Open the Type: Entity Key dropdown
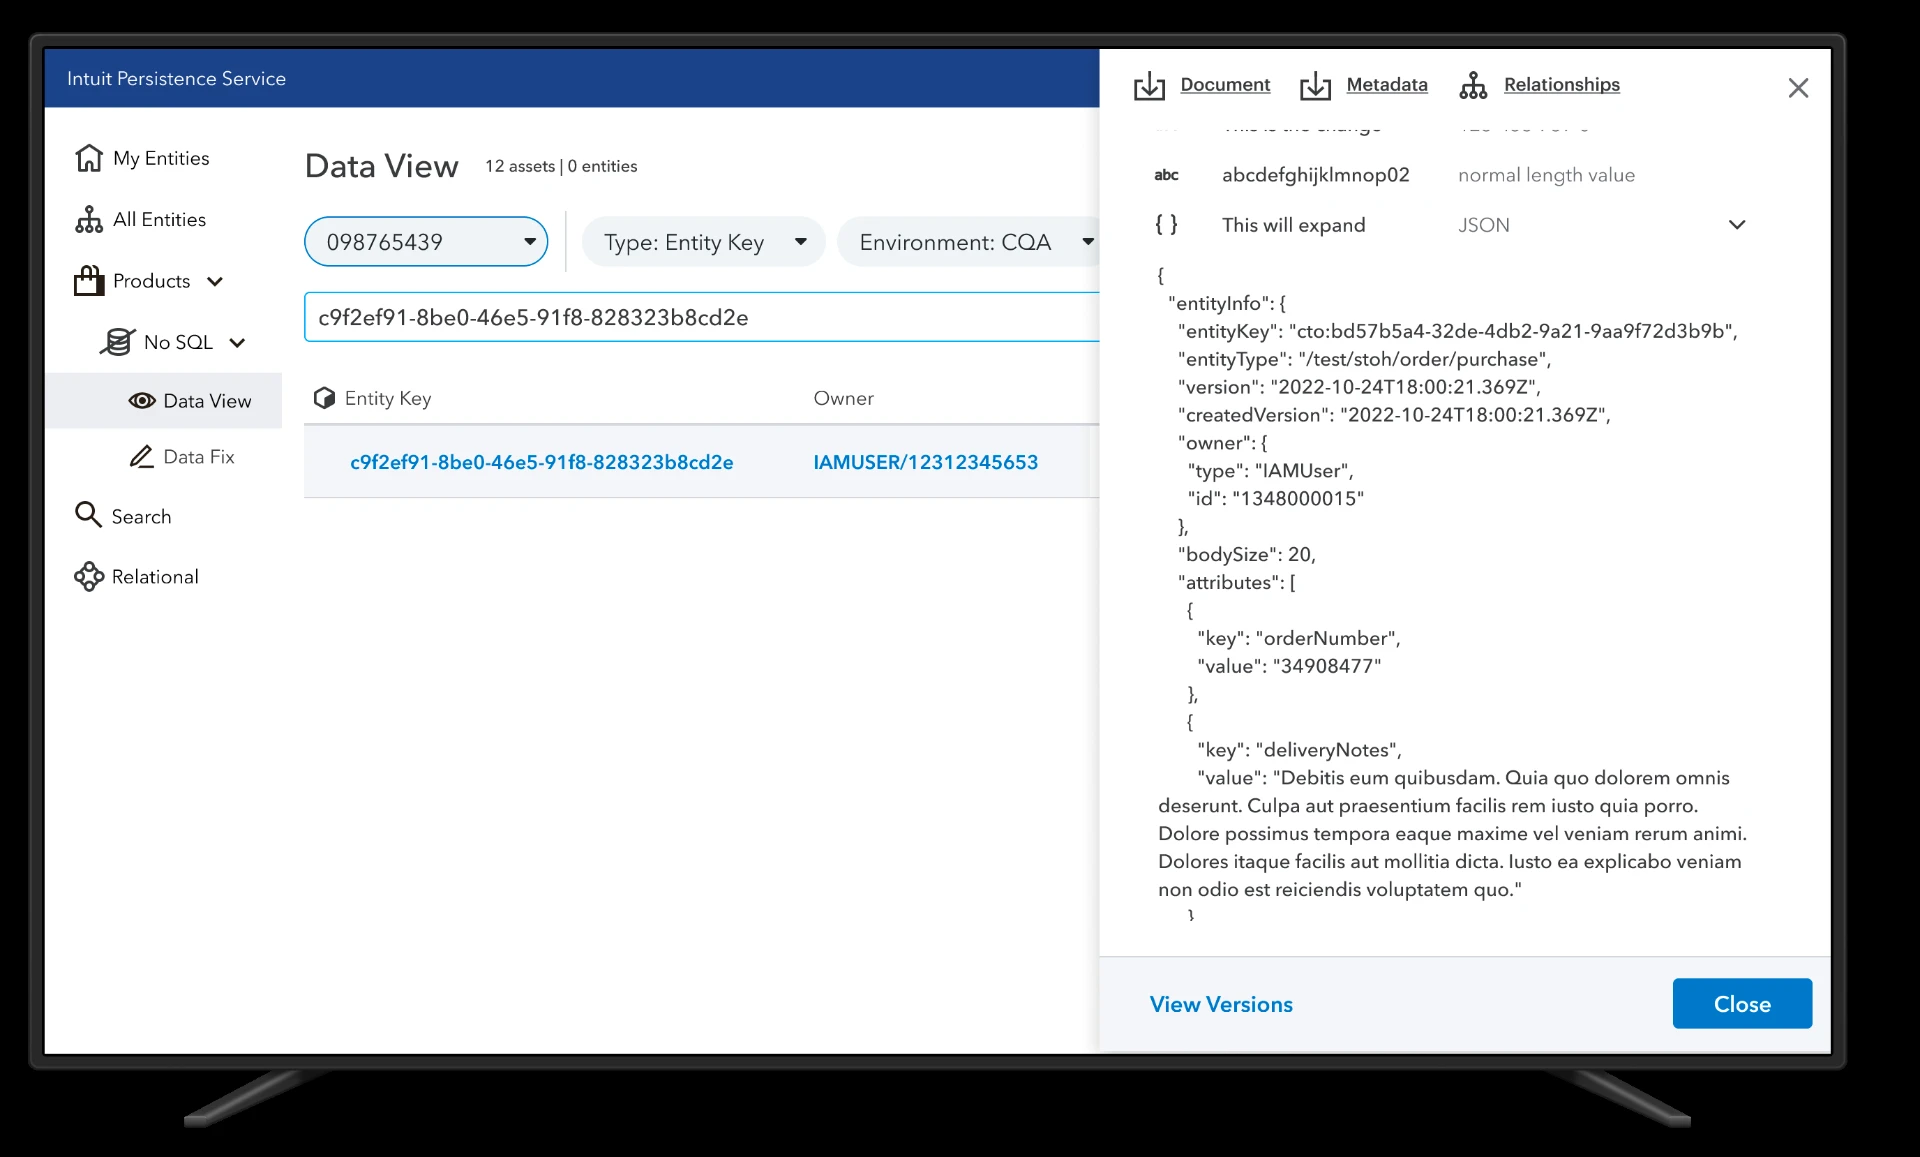 703,242
